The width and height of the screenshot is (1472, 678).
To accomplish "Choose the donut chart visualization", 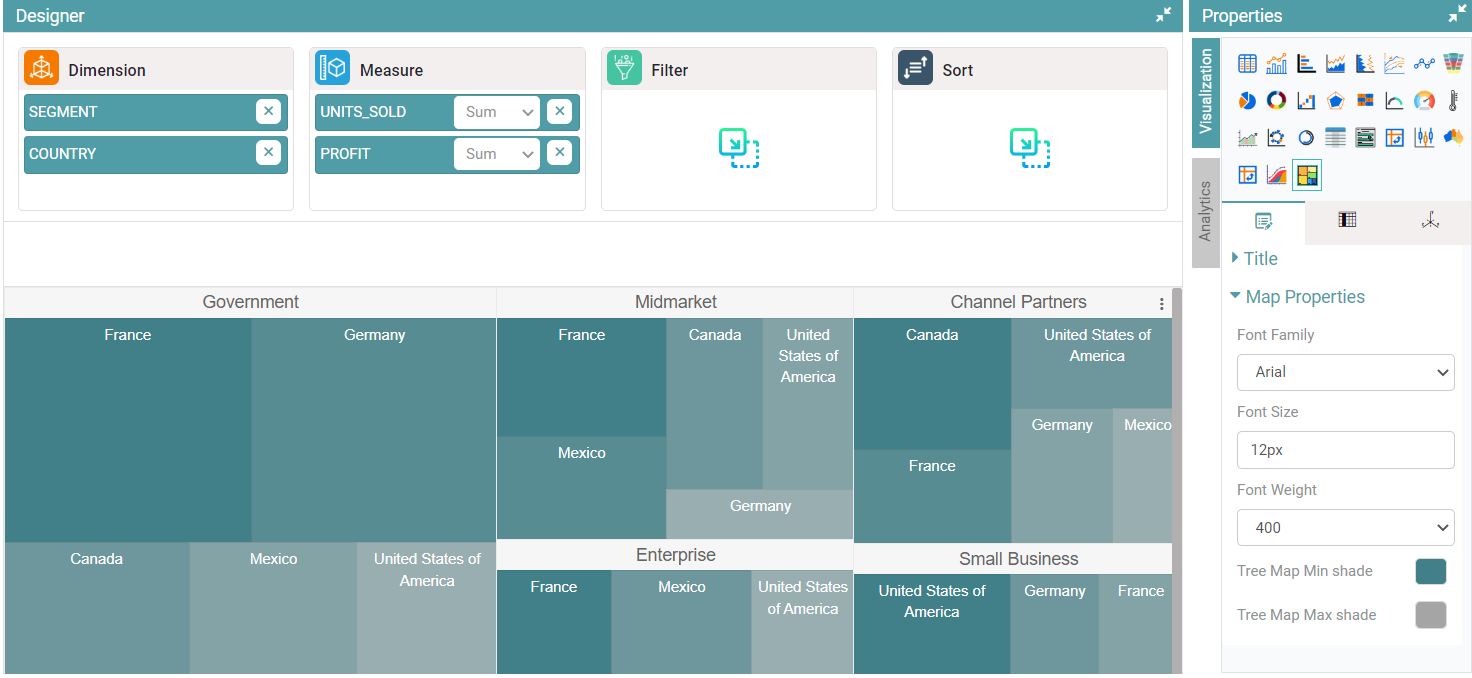I will [x=1277, y=101].
